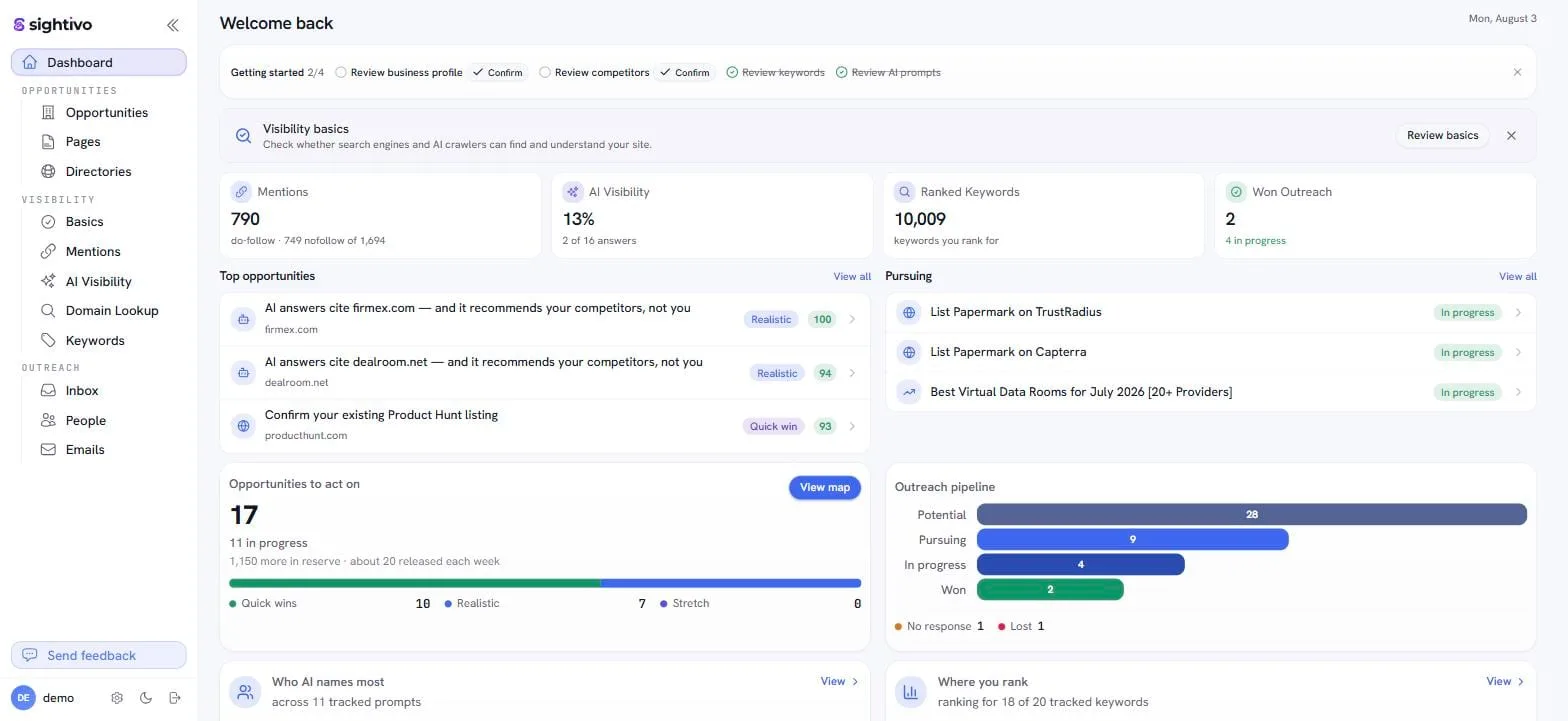Viewport: 1568px width, 721px height.
Task: Click trend icon for Best Virtual Data Rooms
Action: coord(908,392)
